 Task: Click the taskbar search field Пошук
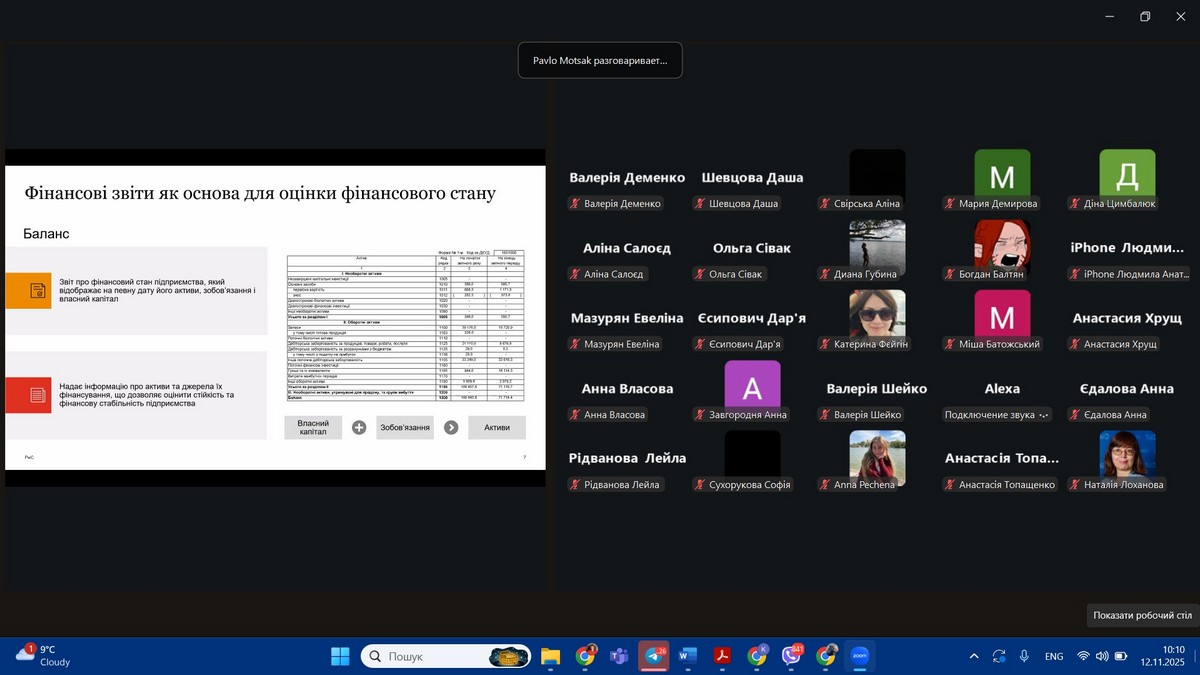point(430,656)
